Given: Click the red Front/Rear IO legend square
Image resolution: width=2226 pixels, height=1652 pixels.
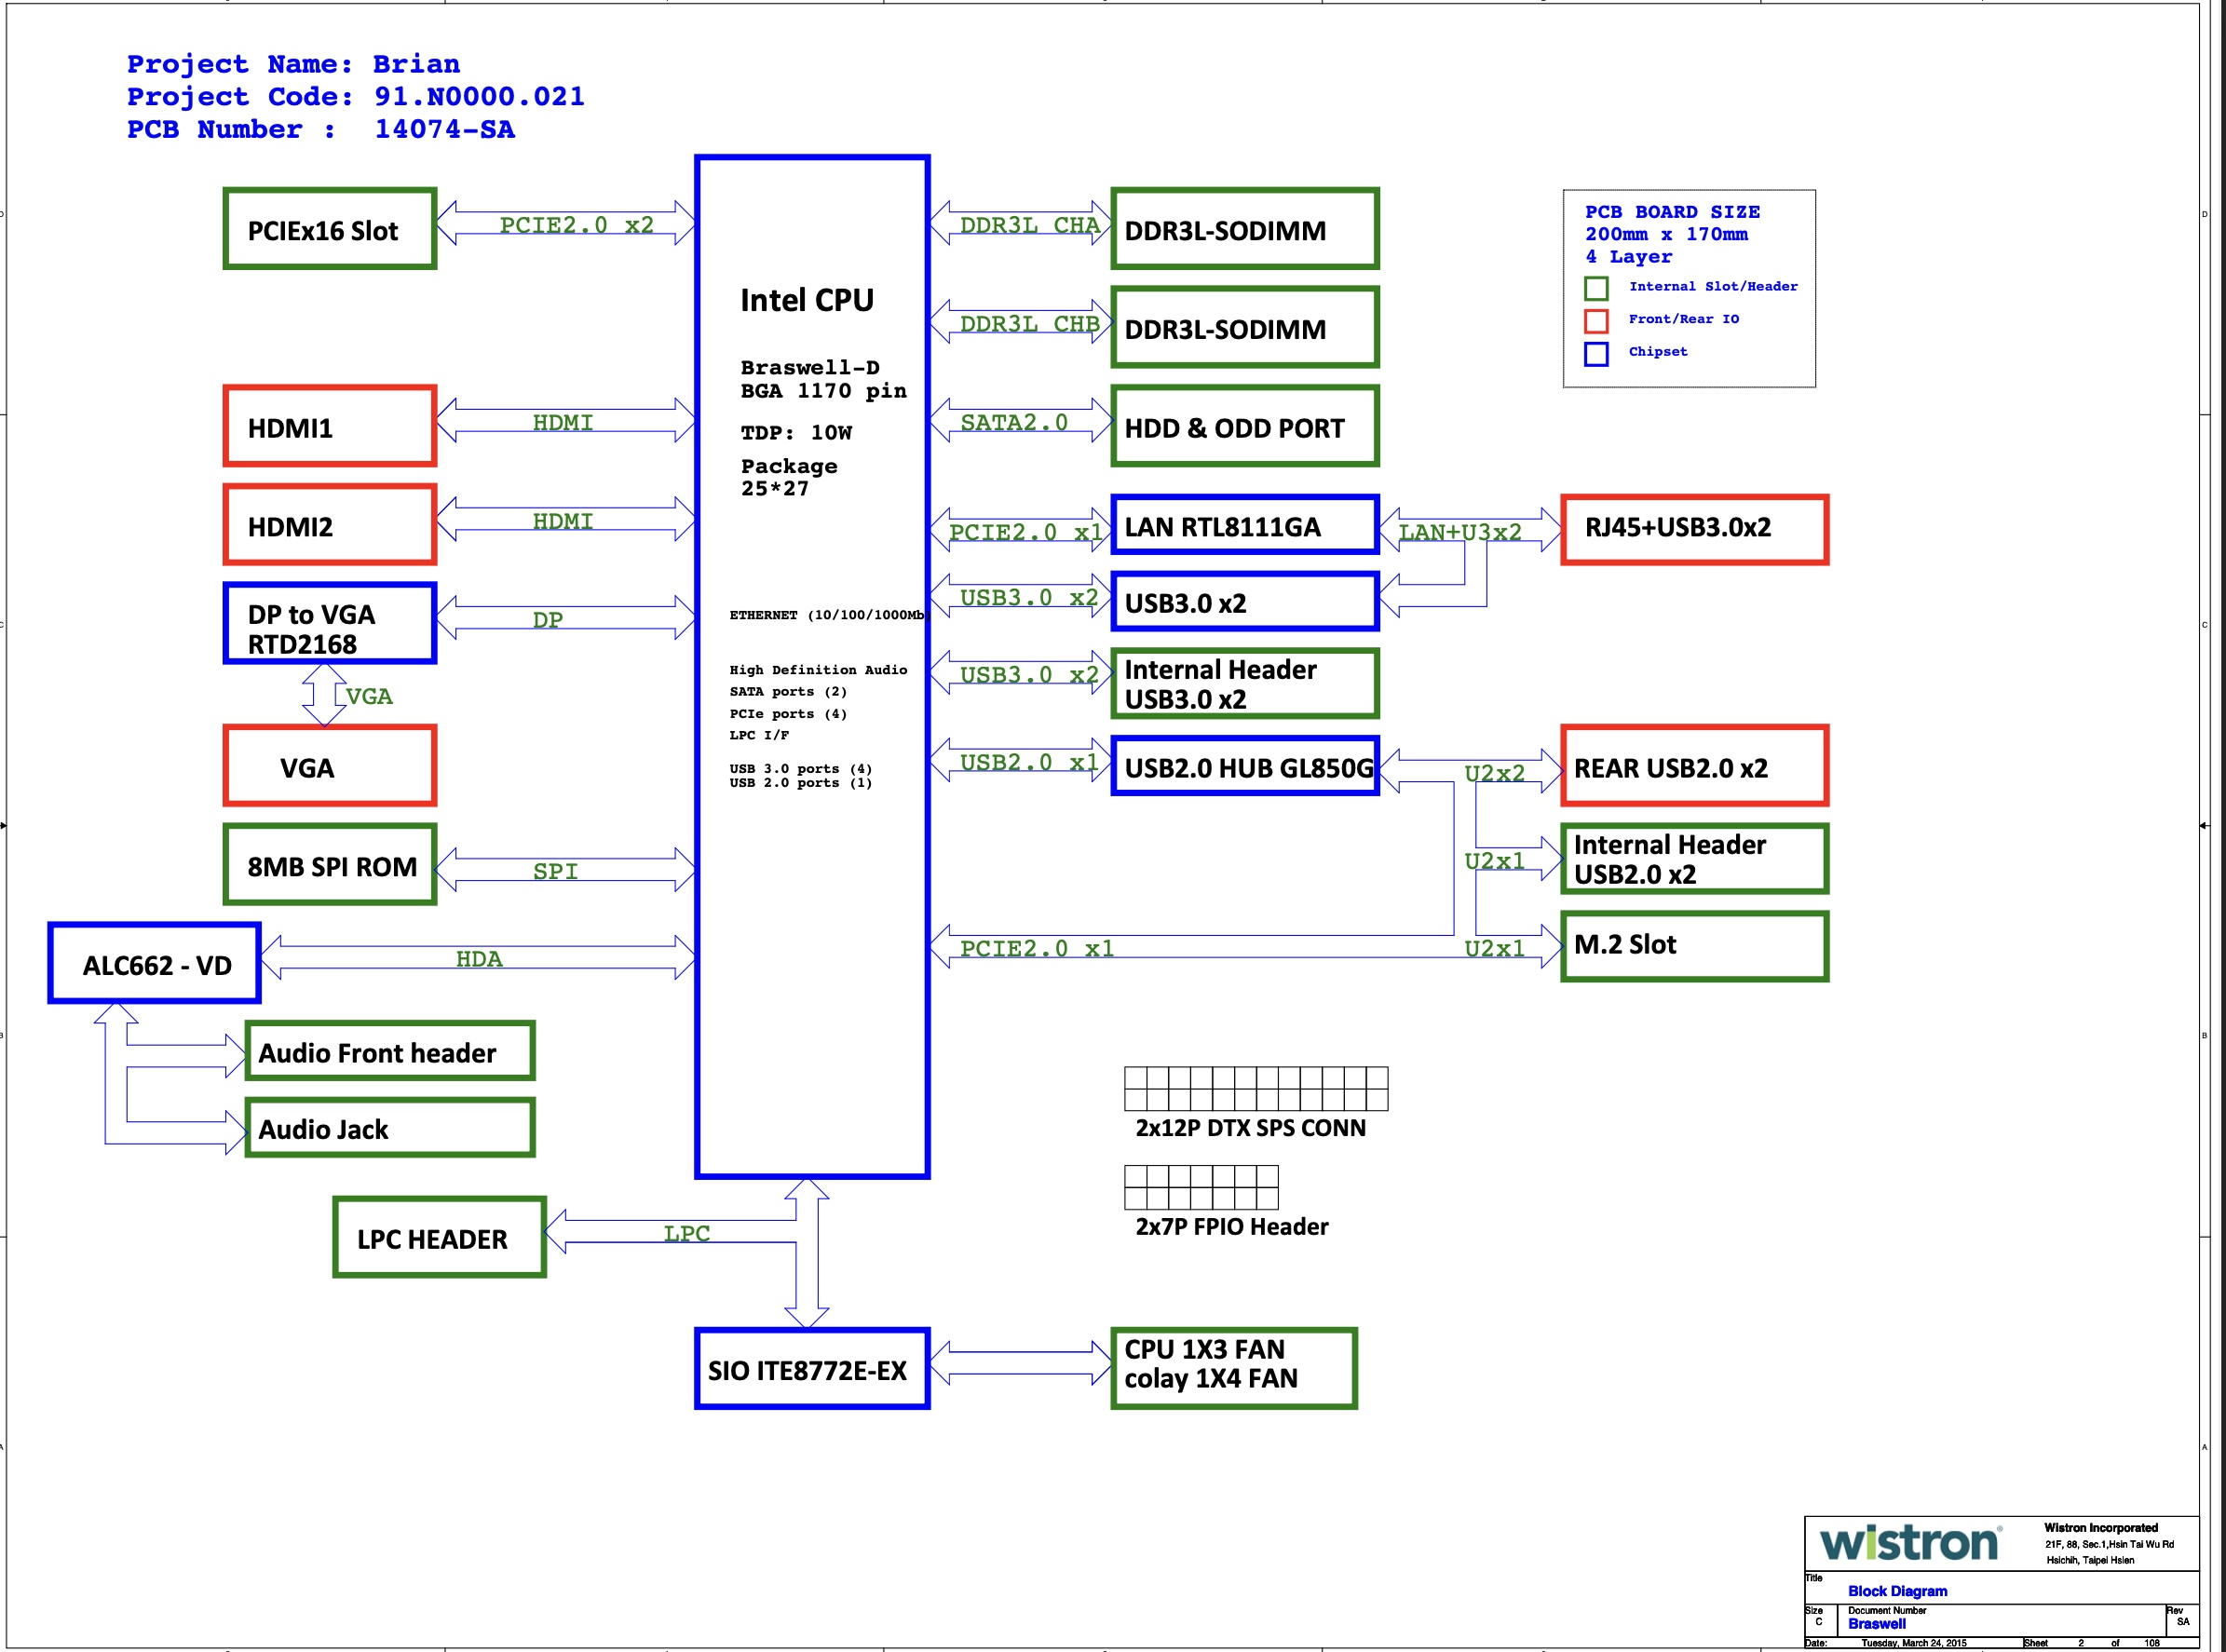Looking at the screenshot, I should 1595,320.
